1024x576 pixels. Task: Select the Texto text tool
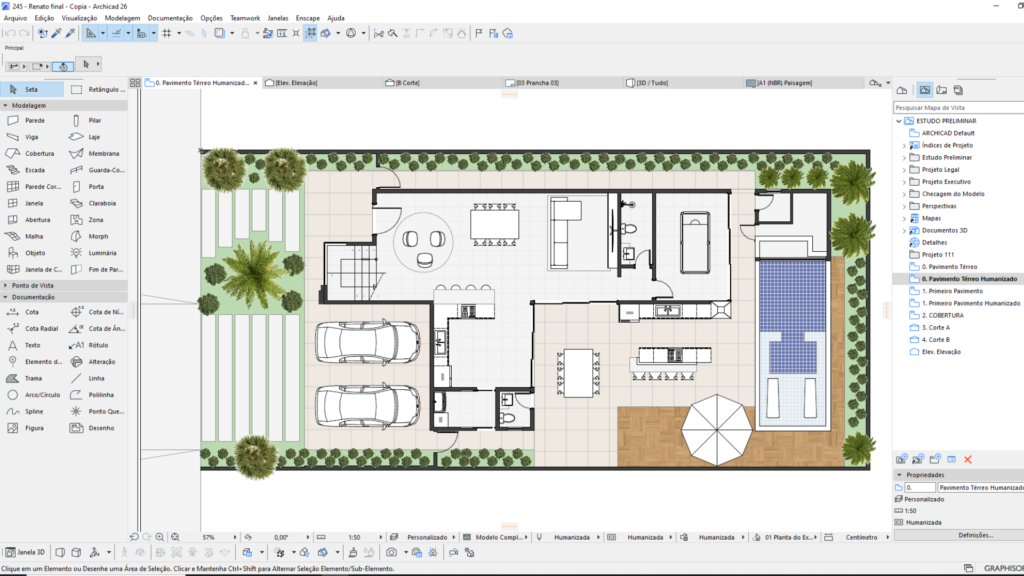tap(30, 345)
